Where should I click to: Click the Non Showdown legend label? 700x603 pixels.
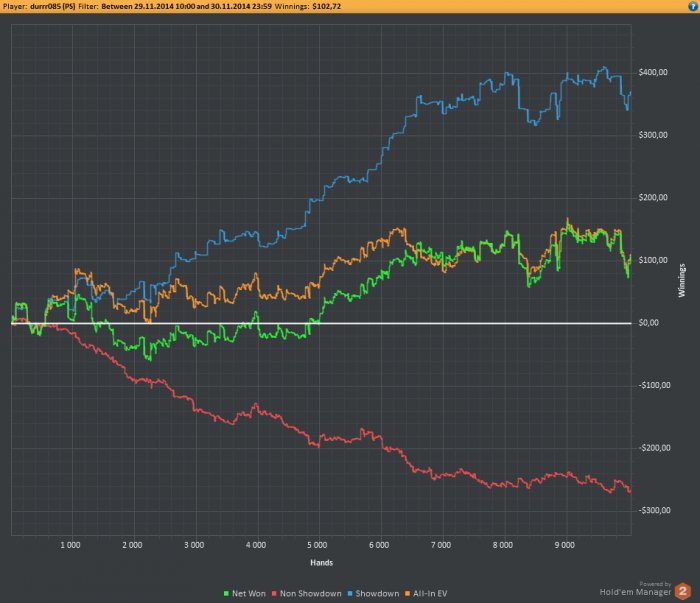[x=311, y=594]
